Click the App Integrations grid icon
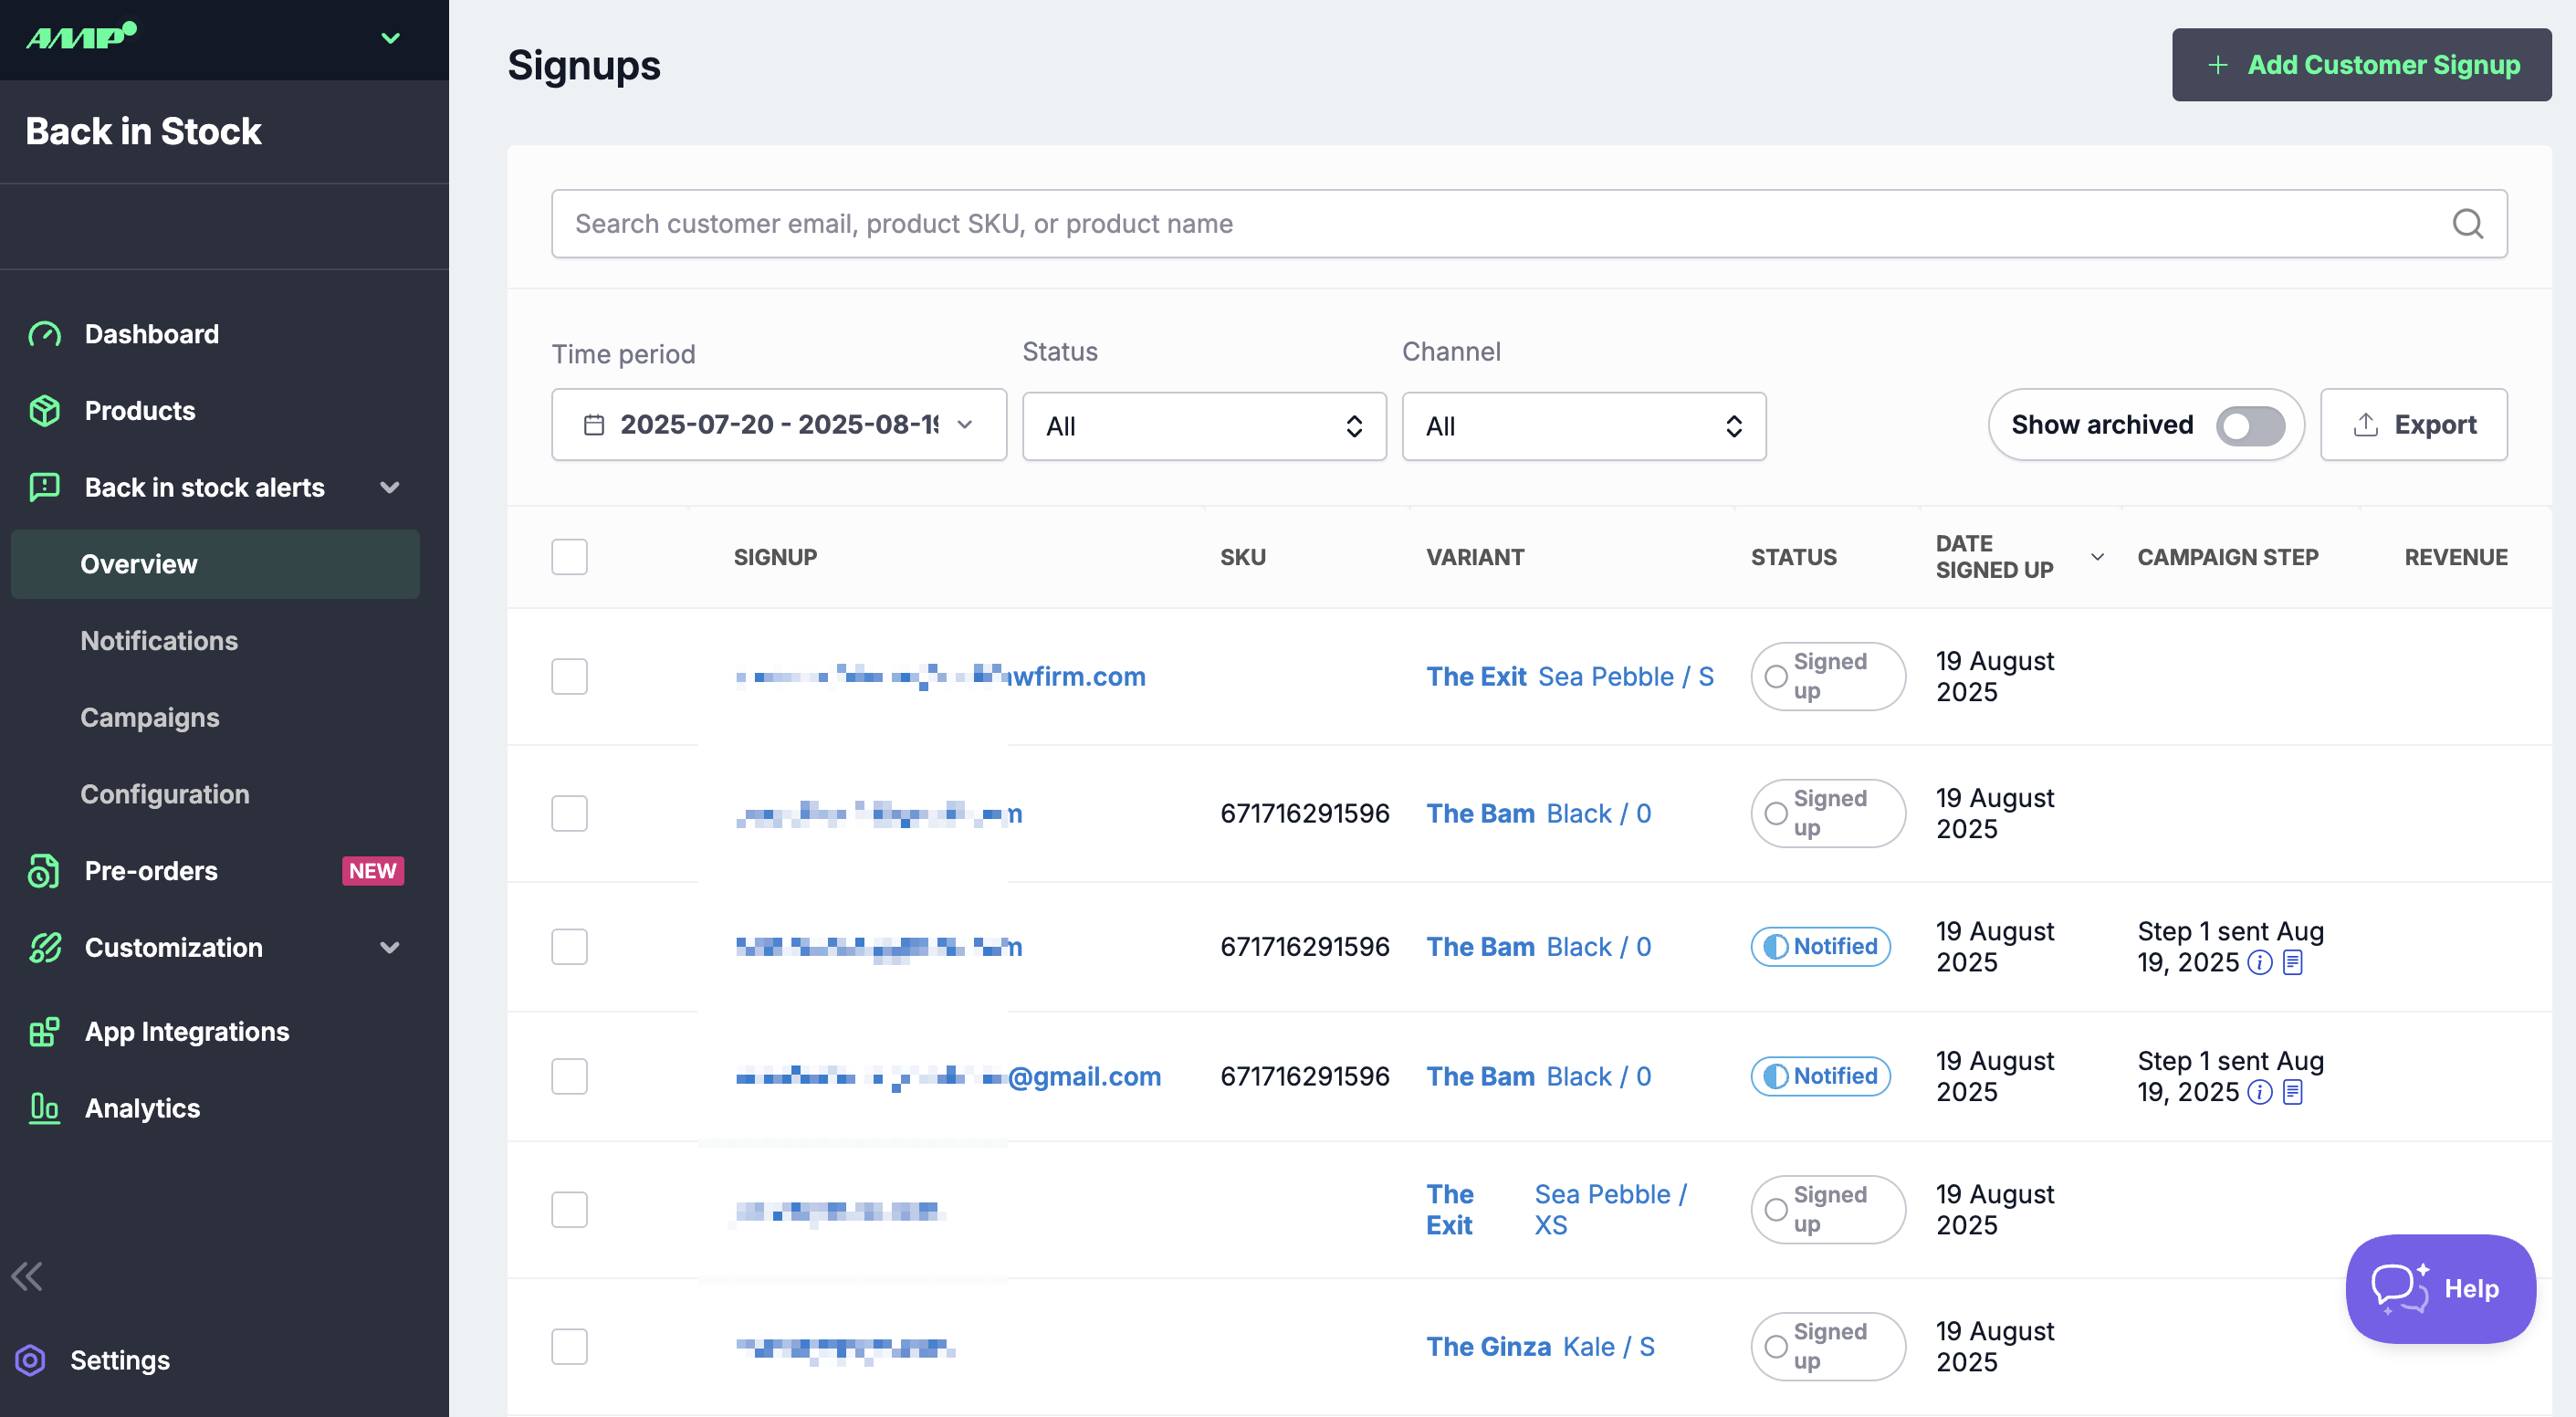The height and width of the screenshot is (1417, 2576). click(x=45, y=1032)
